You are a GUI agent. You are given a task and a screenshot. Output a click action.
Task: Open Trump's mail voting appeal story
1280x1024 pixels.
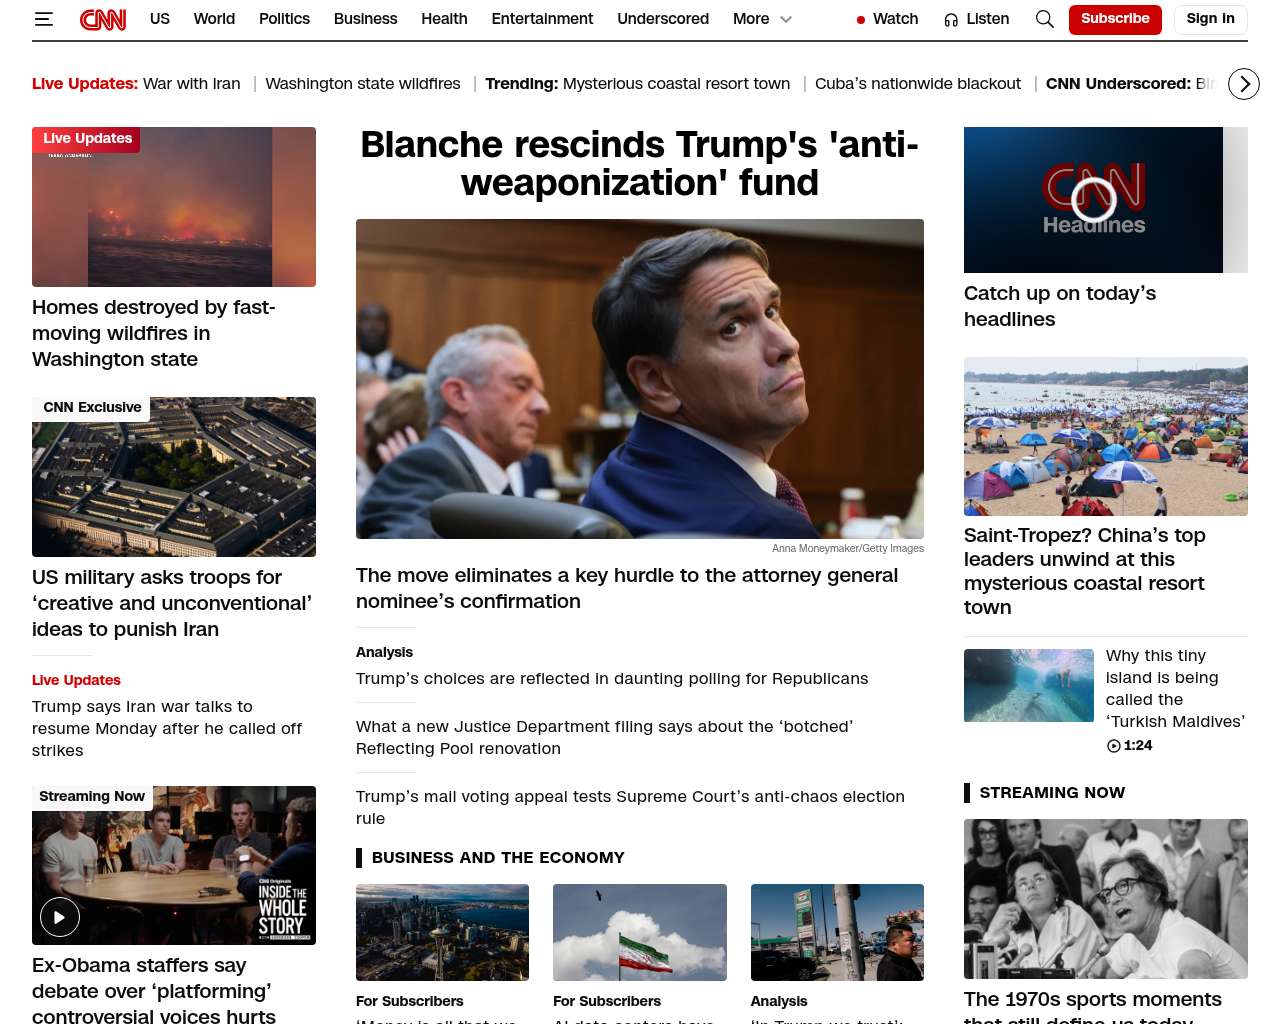click(x=631, y=807)
